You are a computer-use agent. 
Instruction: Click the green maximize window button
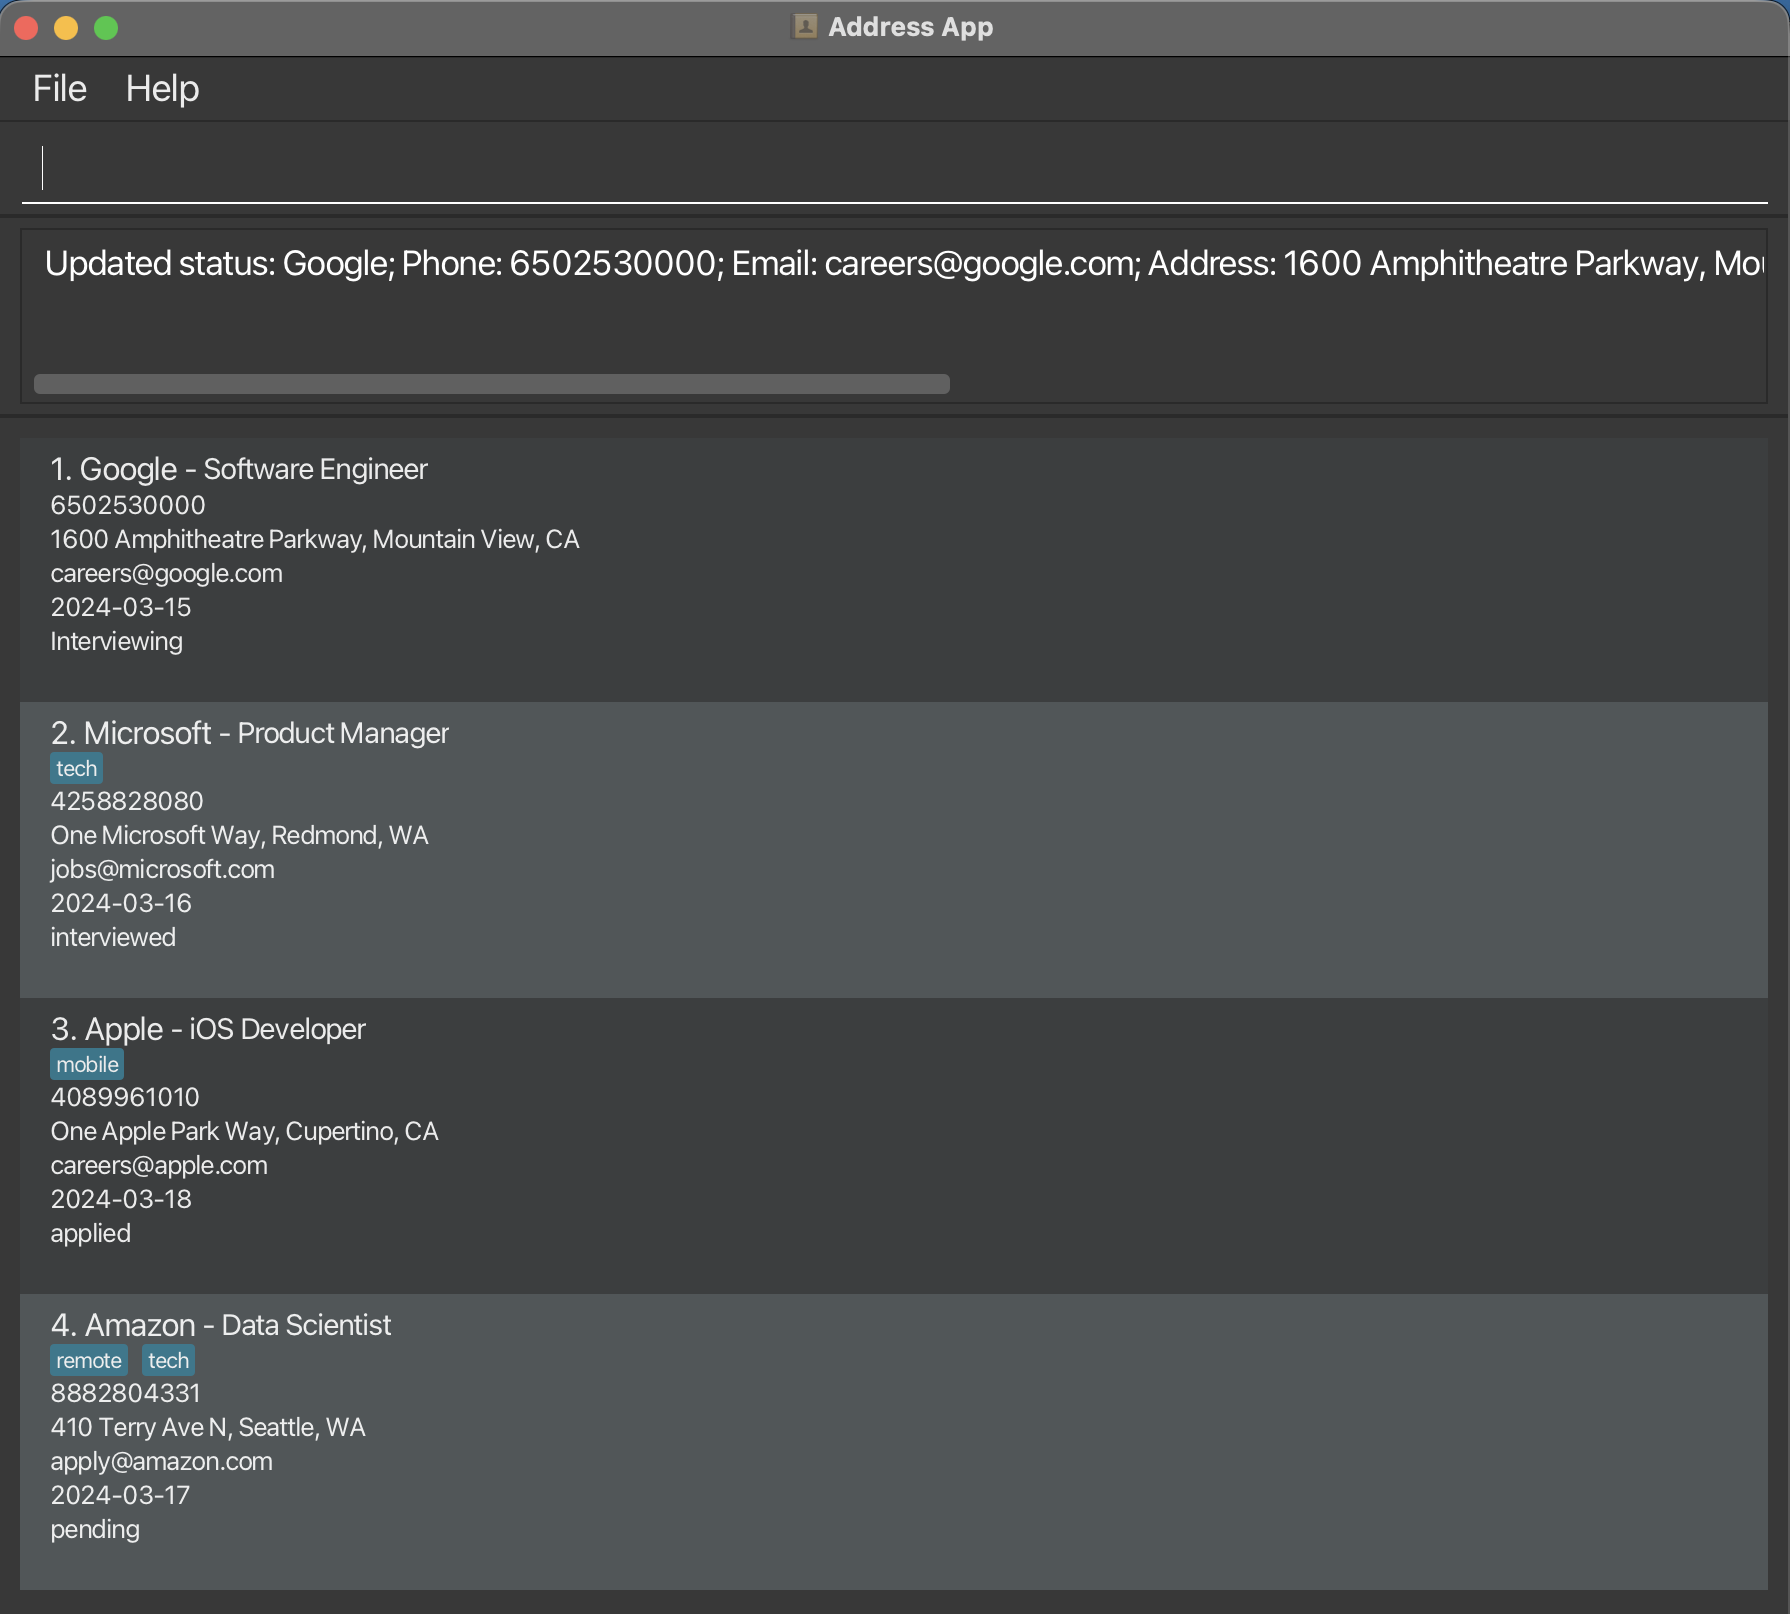(x=106, y=28)
